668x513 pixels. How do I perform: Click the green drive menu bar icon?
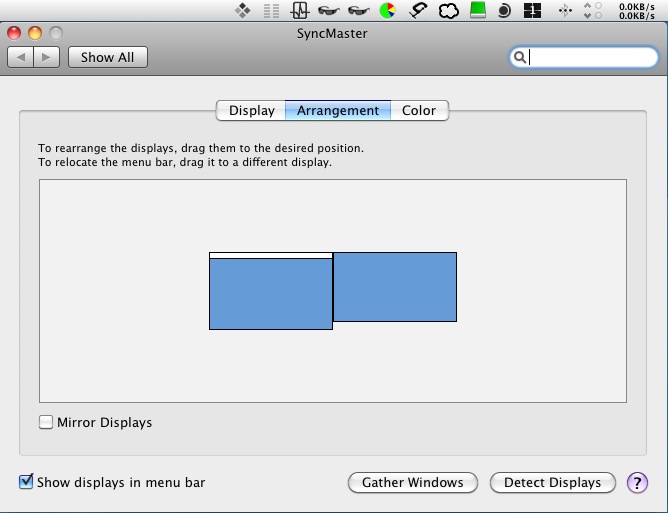[478, 10]
